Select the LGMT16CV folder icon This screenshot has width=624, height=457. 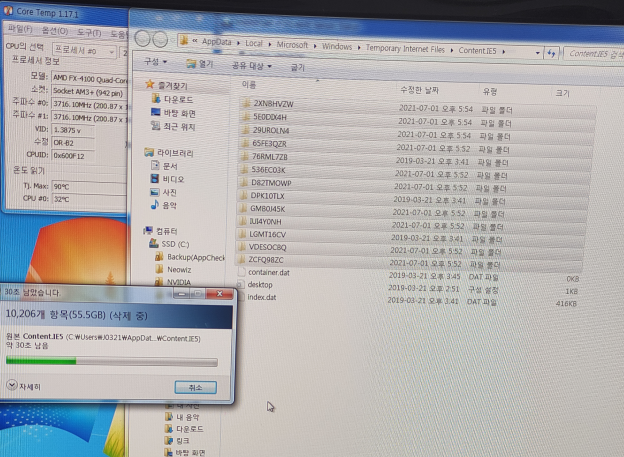click(x=242, y=234)
